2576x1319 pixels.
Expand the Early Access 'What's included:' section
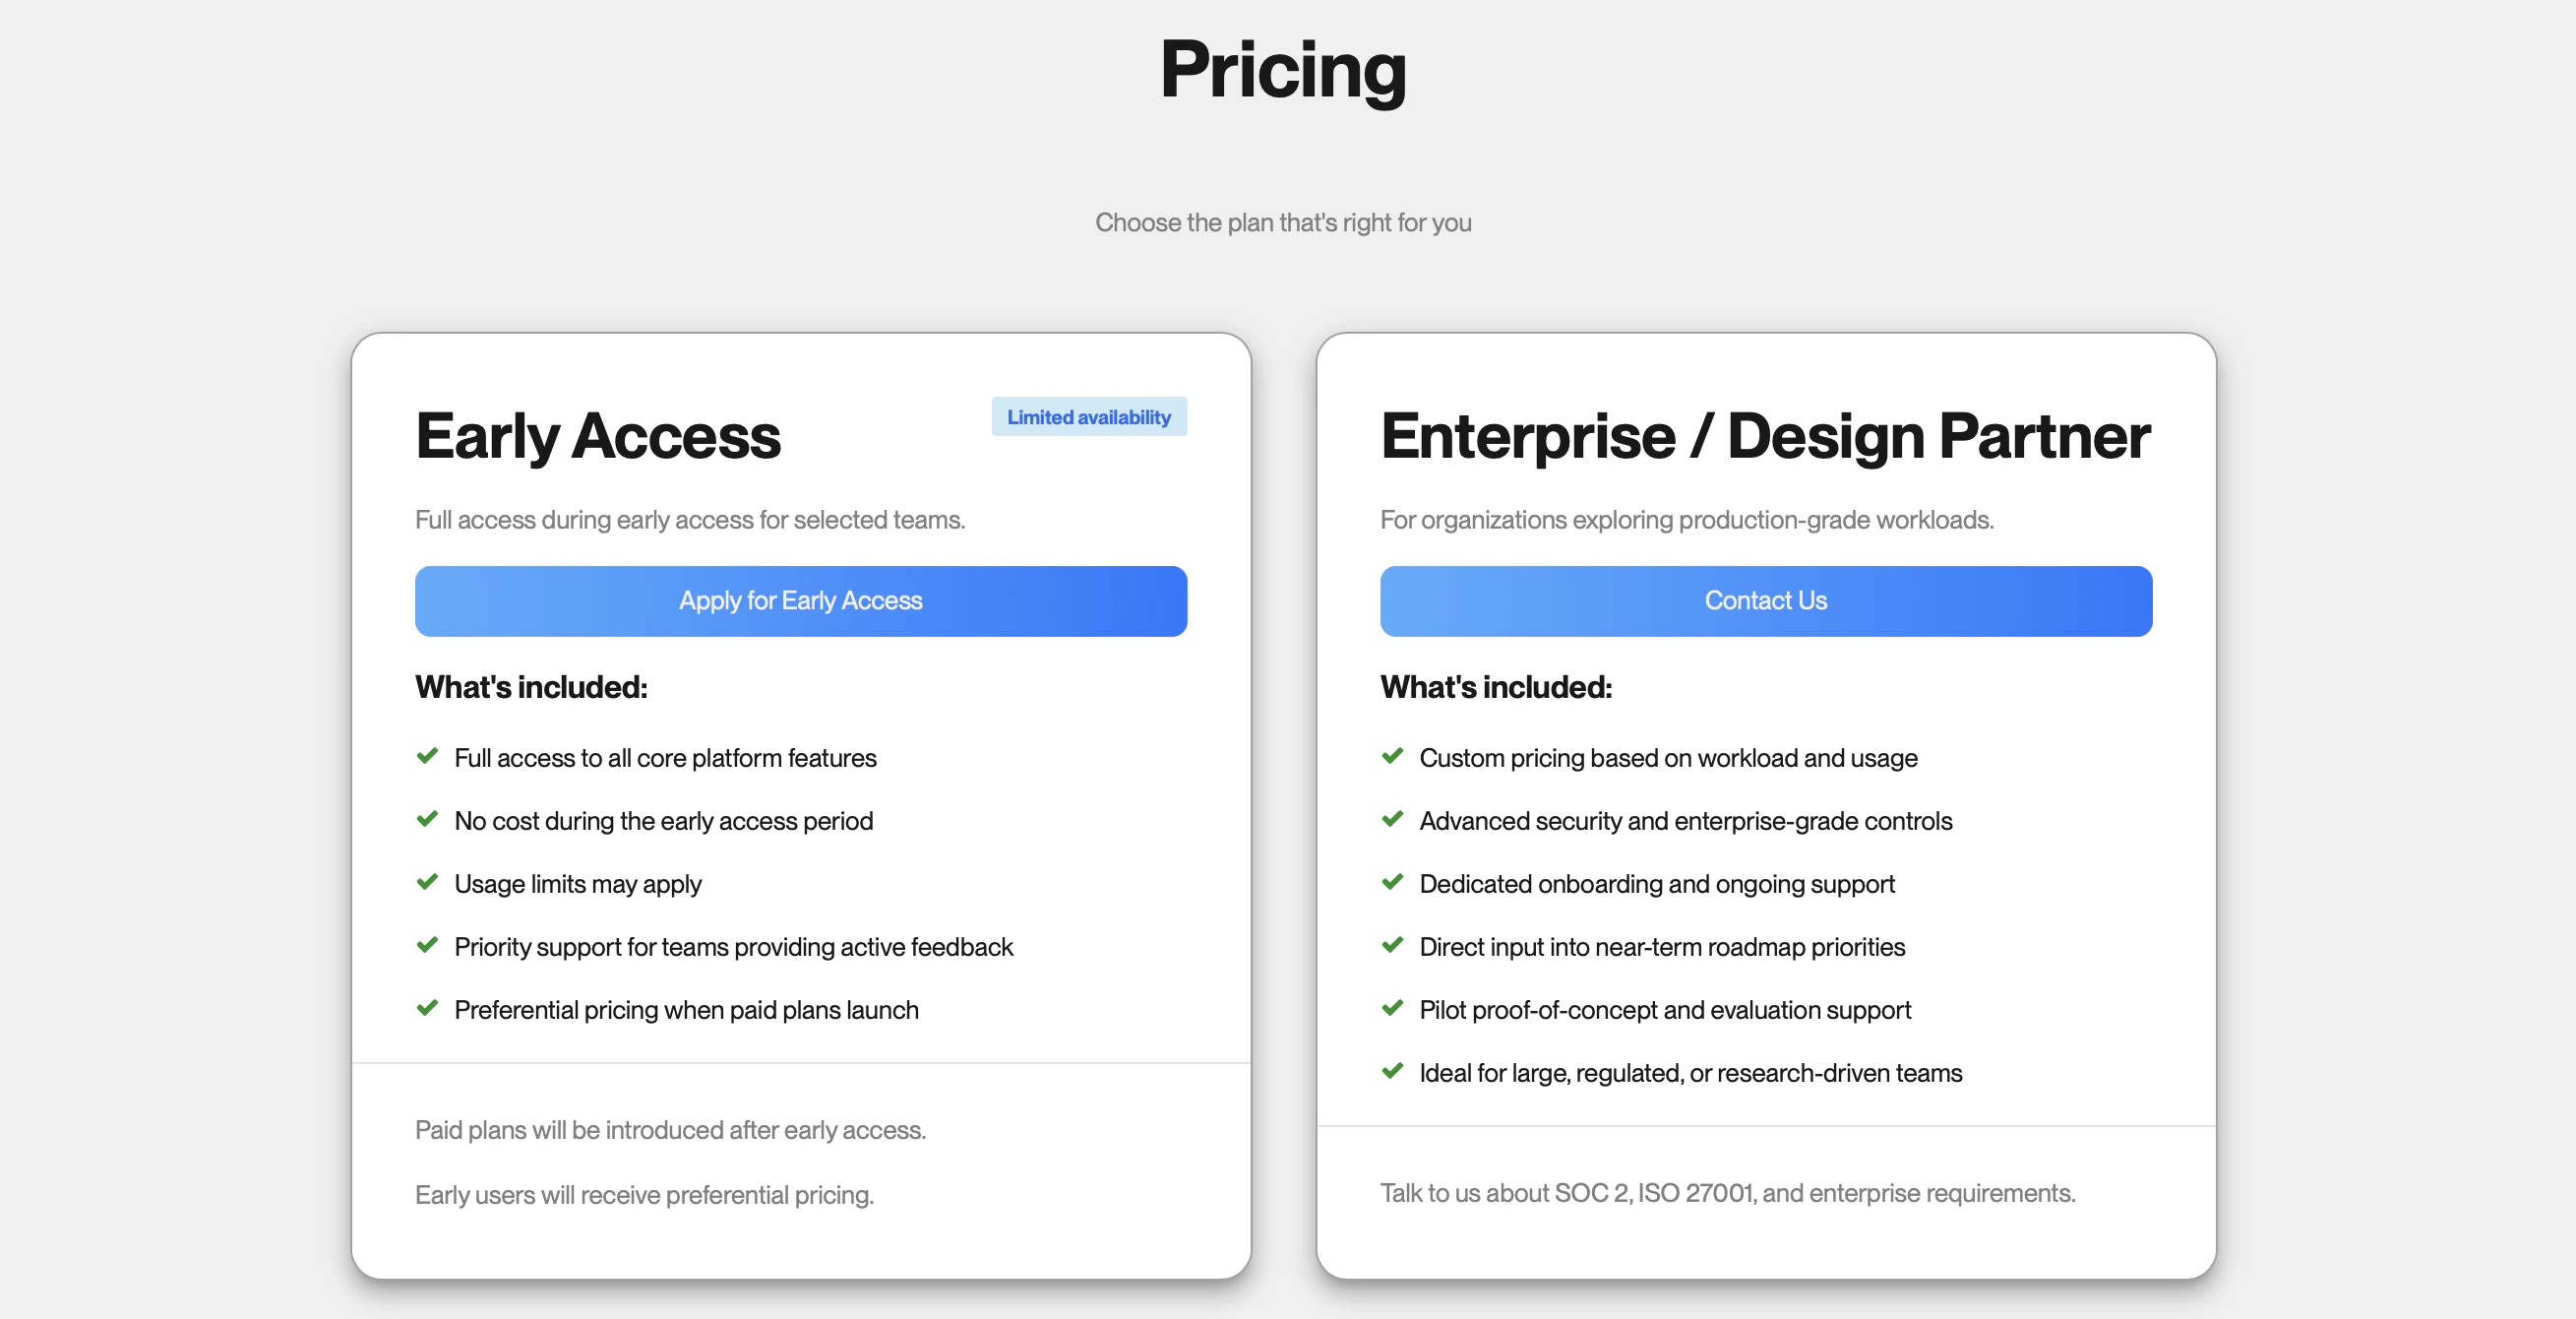531,687
